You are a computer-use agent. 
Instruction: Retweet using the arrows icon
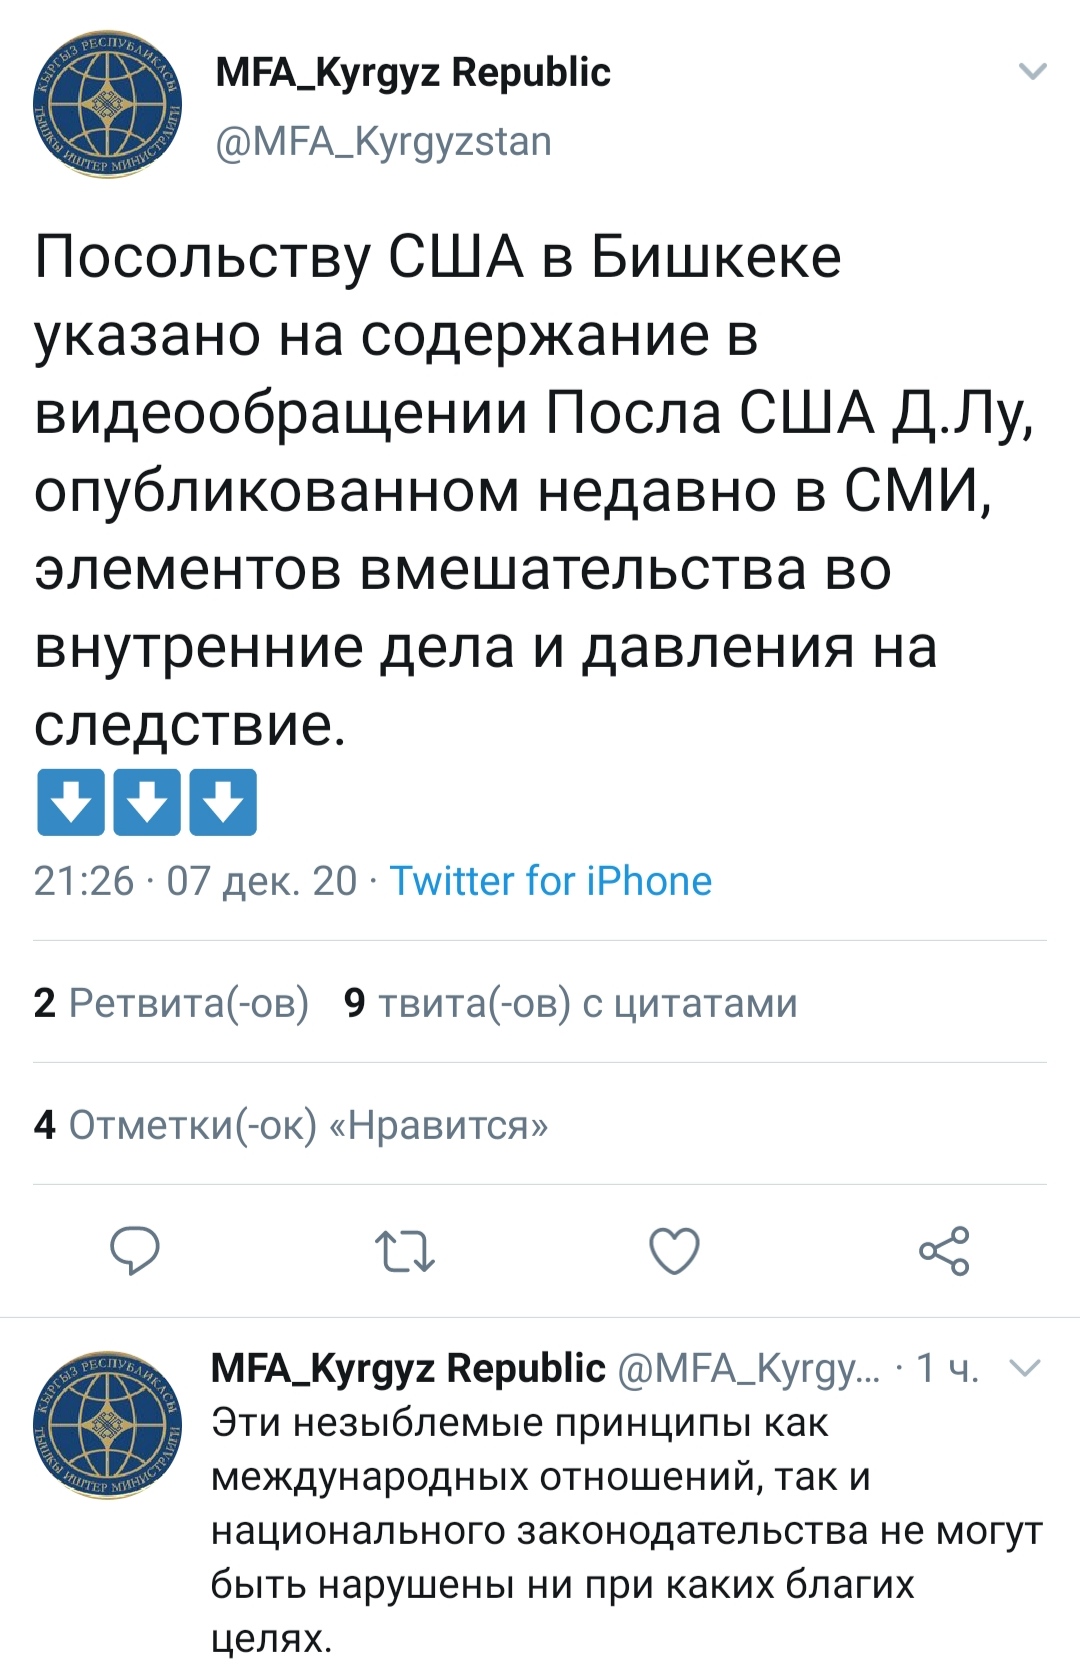point(404,1251)
